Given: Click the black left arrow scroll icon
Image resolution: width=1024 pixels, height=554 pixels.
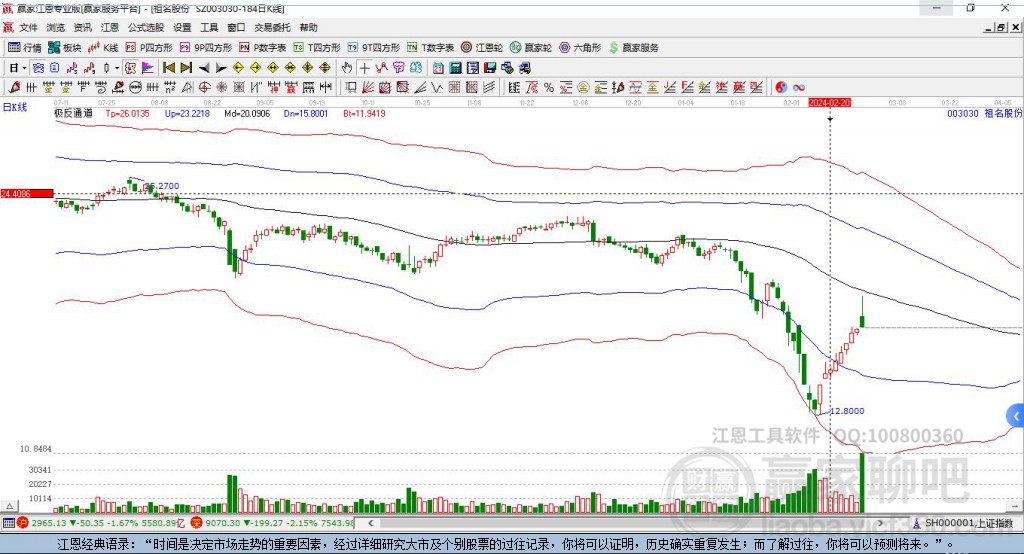Looking at the screenshot, I should [x=204, y=68].
